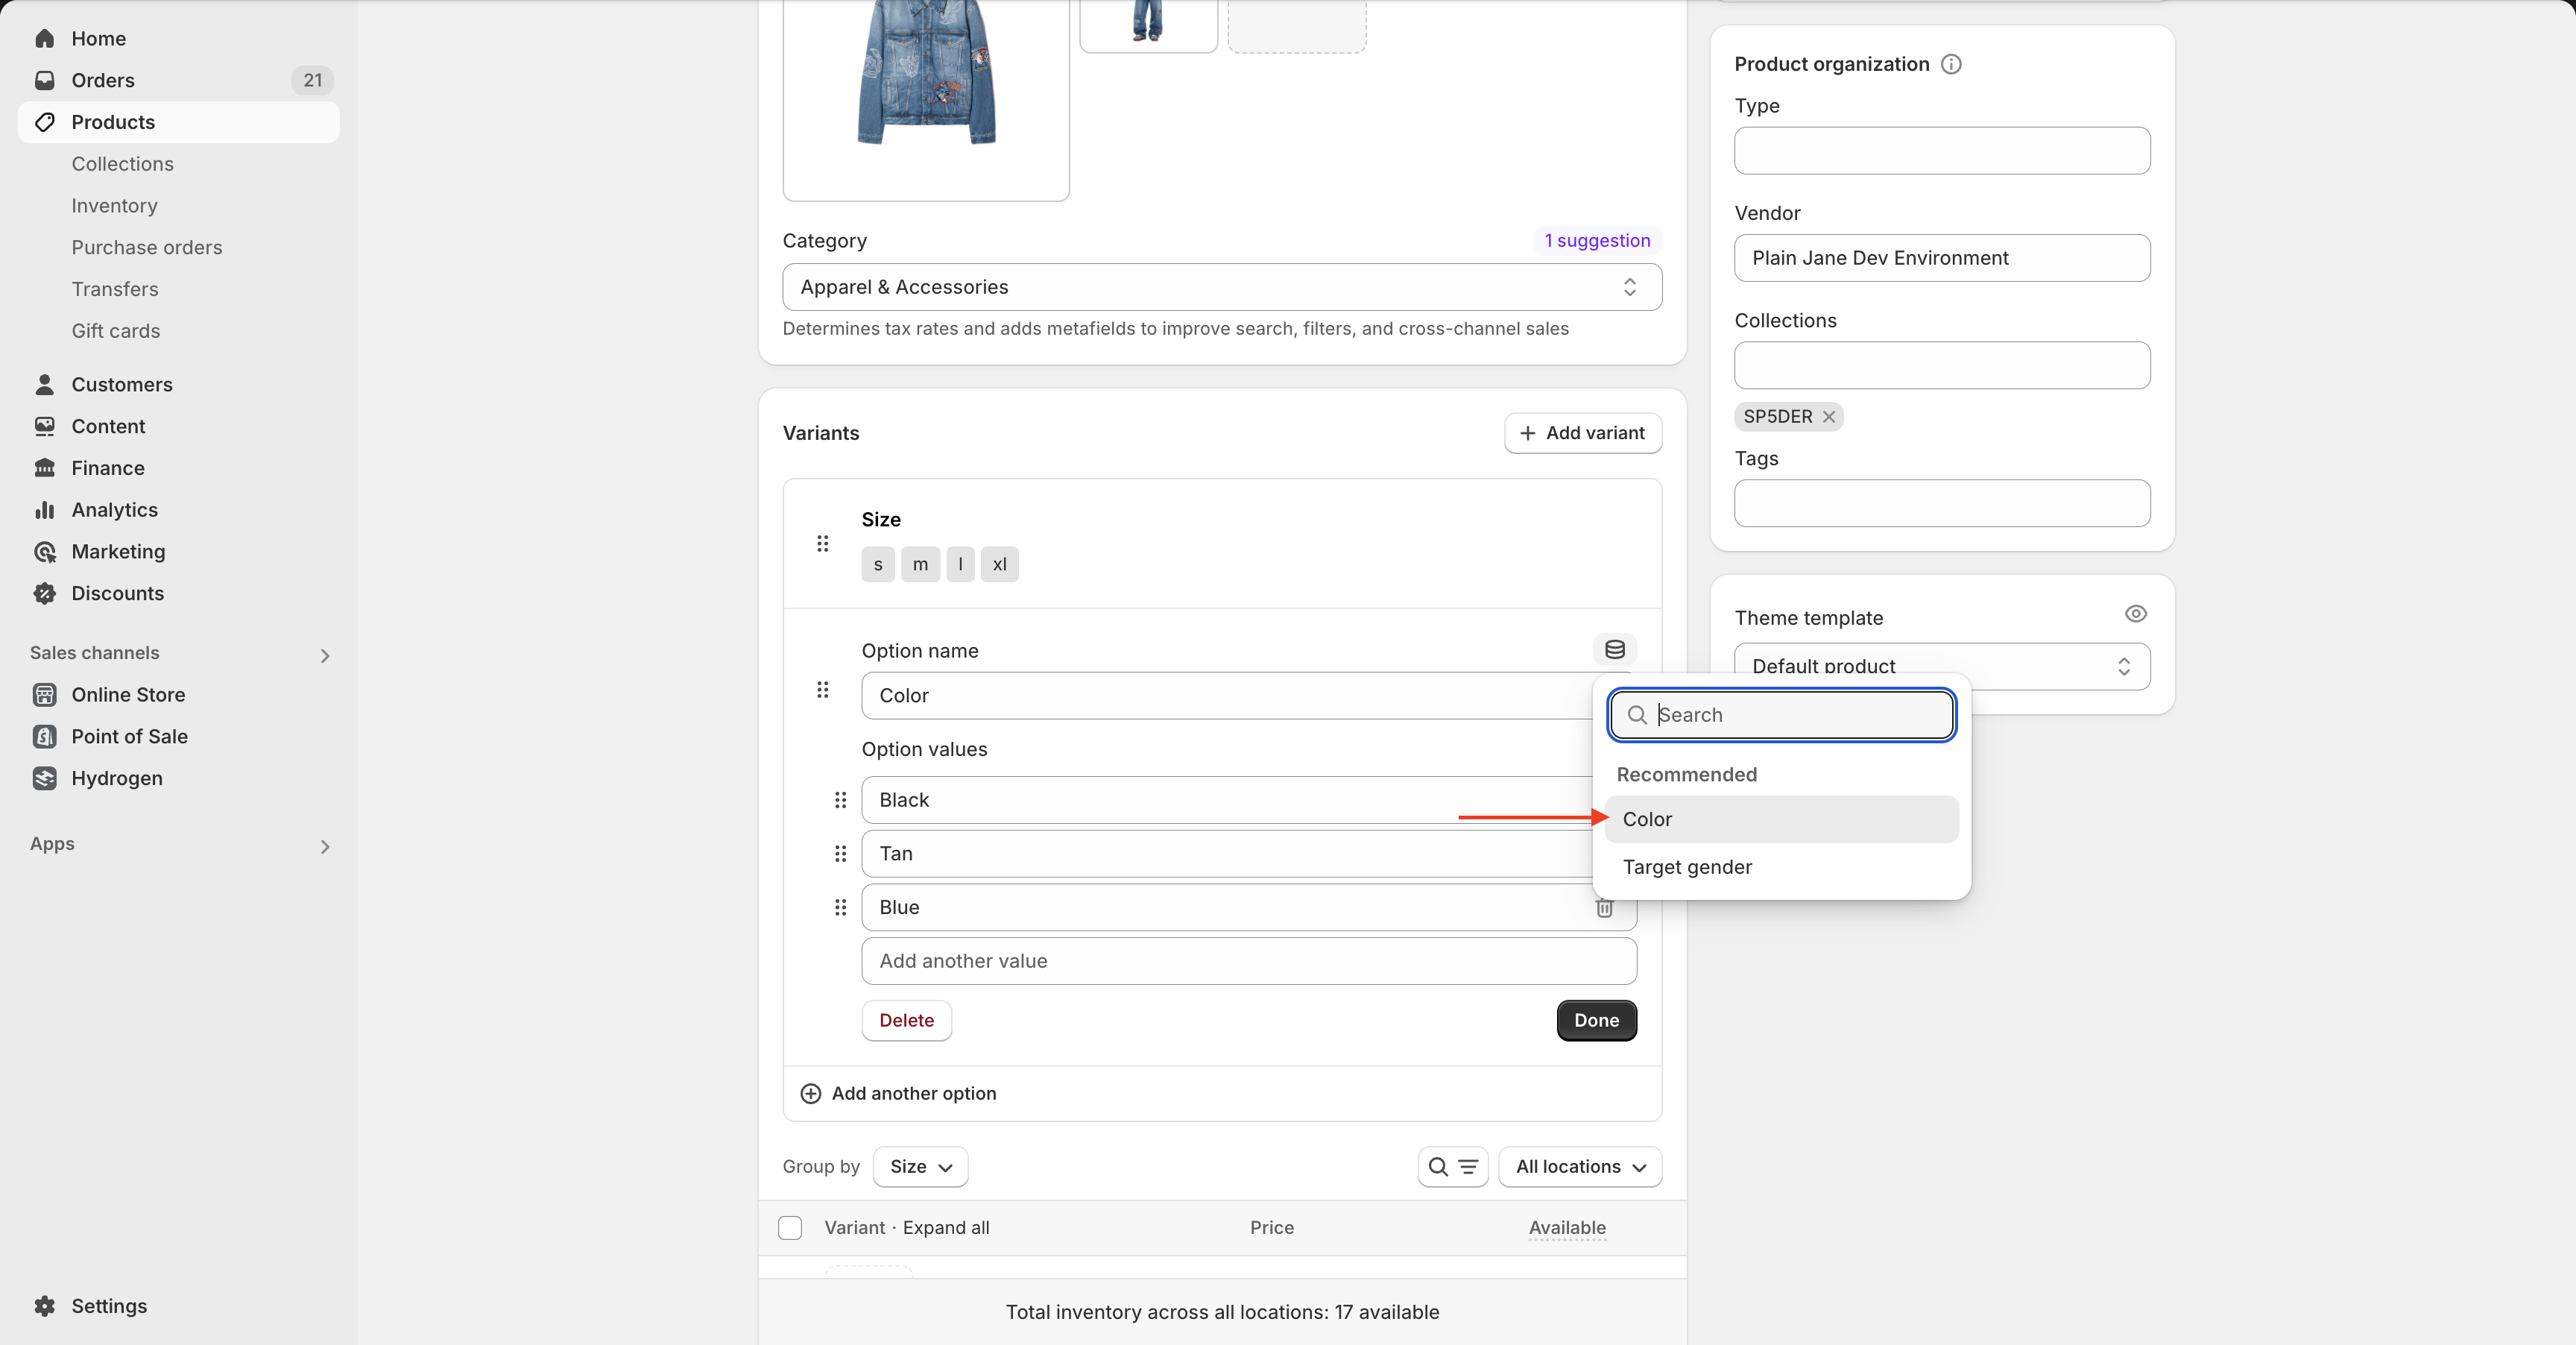This screenshot has height=1345, width=2576.
Task: Remove the SP5DER collection tag
Action: [1828, 417]
